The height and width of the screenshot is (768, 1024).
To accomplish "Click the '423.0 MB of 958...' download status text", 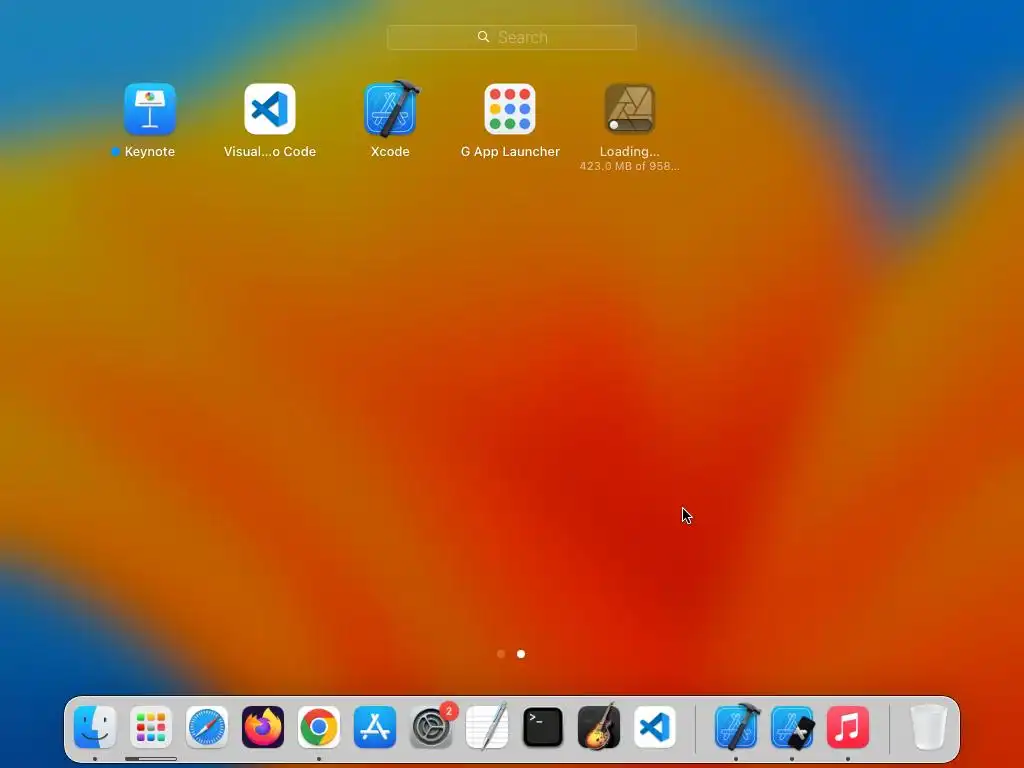I will 630,166.
